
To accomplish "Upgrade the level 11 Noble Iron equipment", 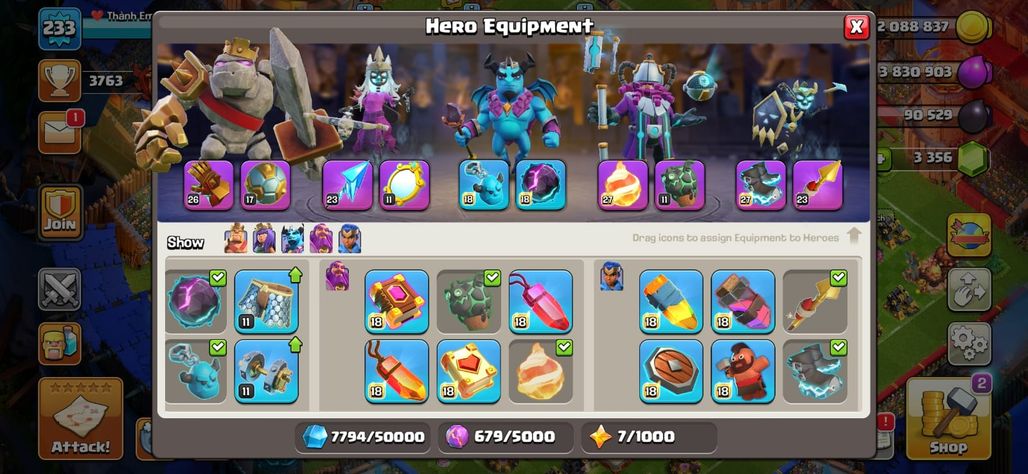I will point(267,371).
